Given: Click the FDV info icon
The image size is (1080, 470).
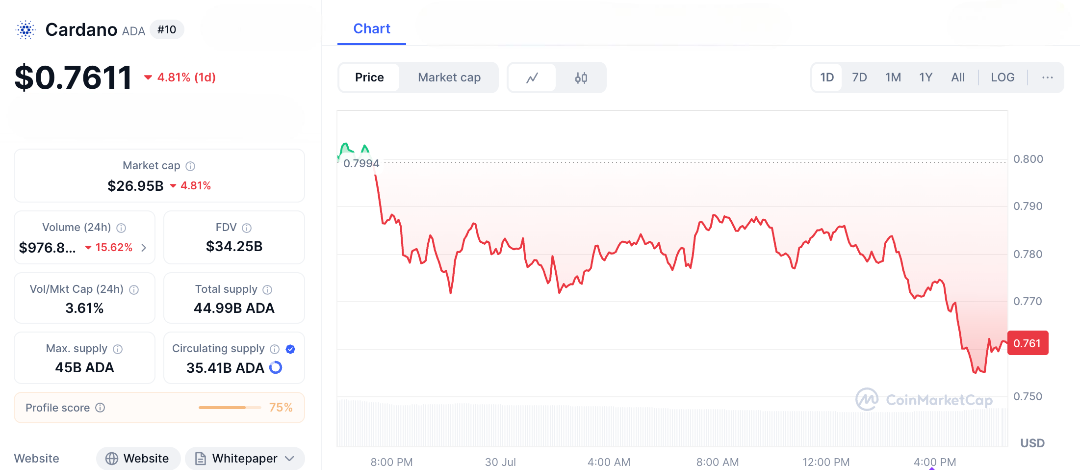Looking at the screenshot, I should point(247,228).
